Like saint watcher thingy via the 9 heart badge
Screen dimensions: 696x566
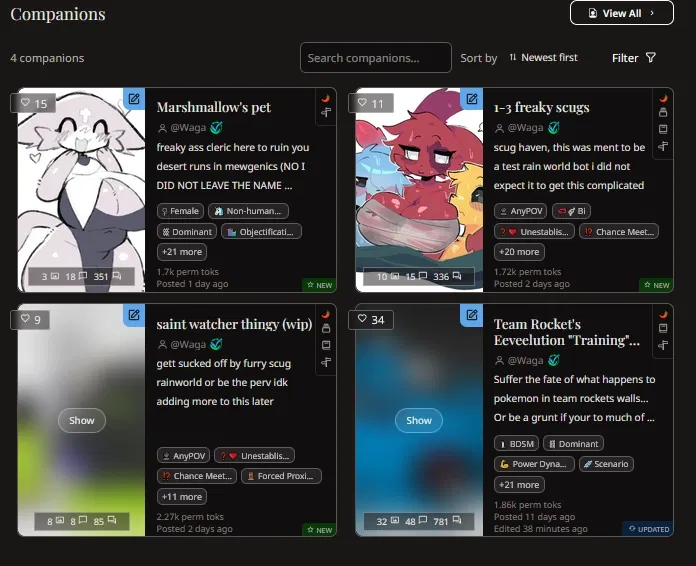point(30,319)
